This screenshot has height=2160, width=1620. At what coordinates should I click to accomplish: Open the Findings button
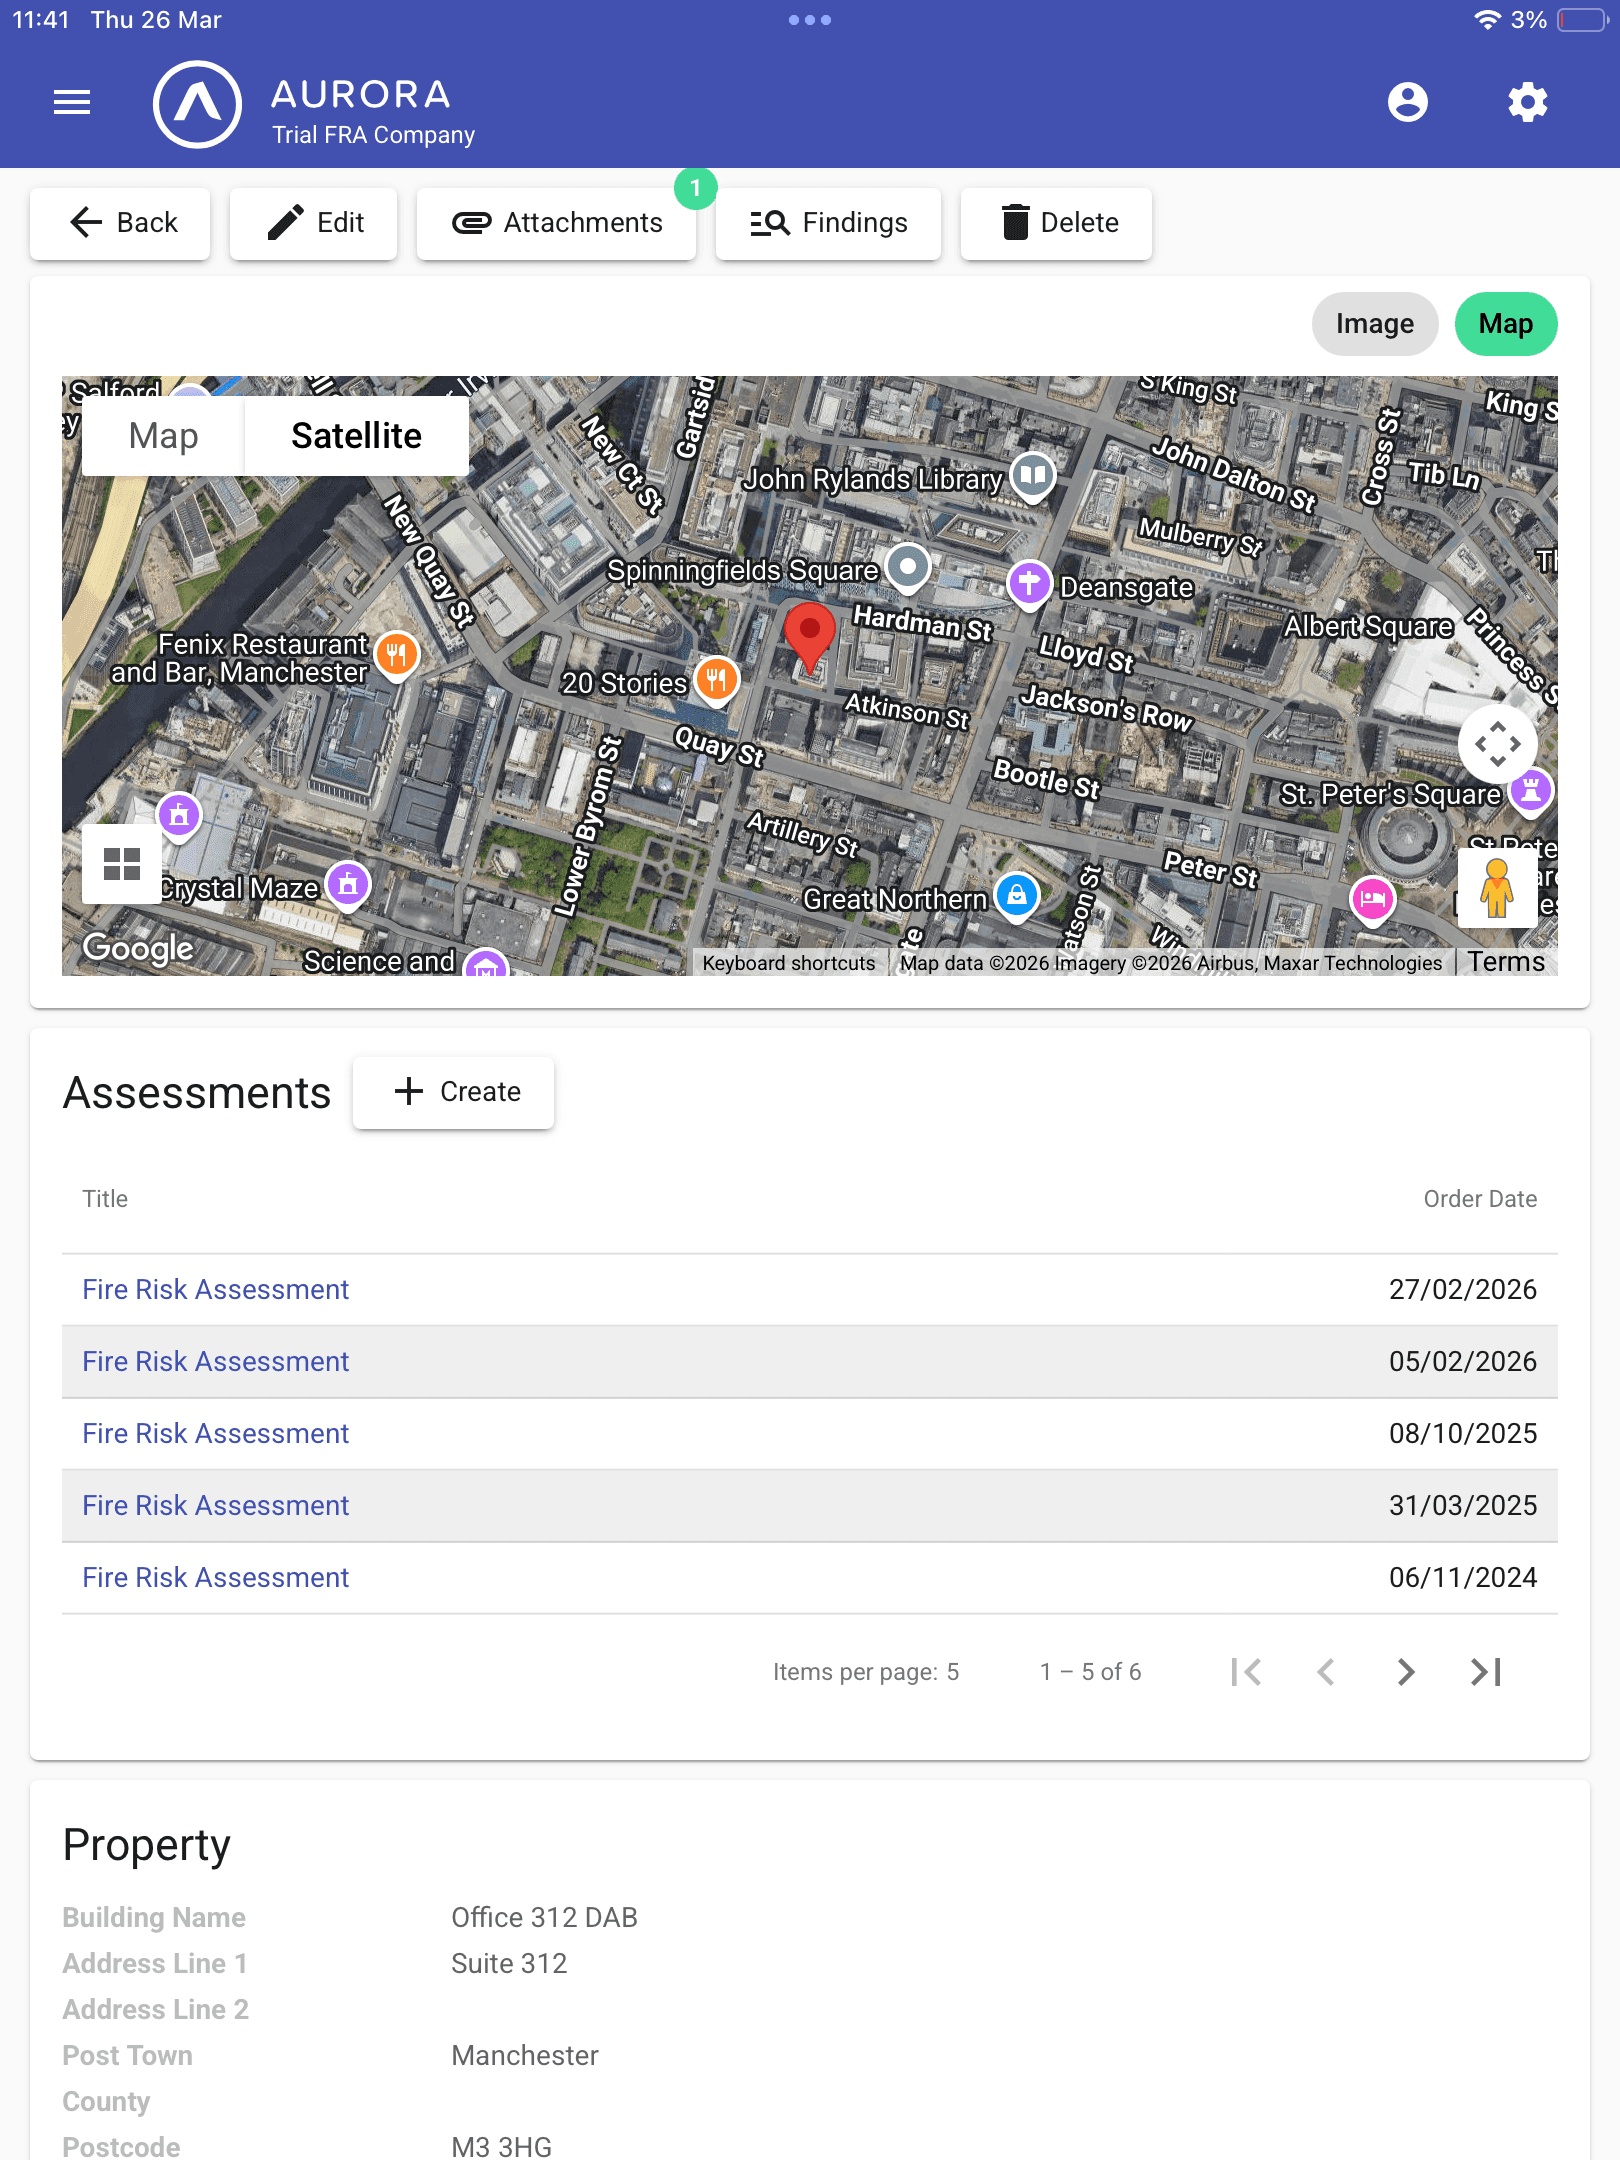coord(828,223)
